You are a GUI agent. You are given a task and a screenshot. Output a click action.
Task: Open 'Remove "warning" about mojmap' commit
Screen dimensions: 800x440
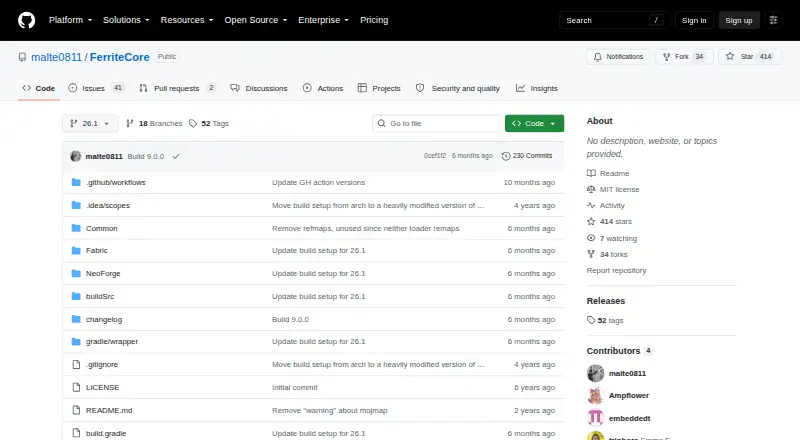[x=330, y=410]
